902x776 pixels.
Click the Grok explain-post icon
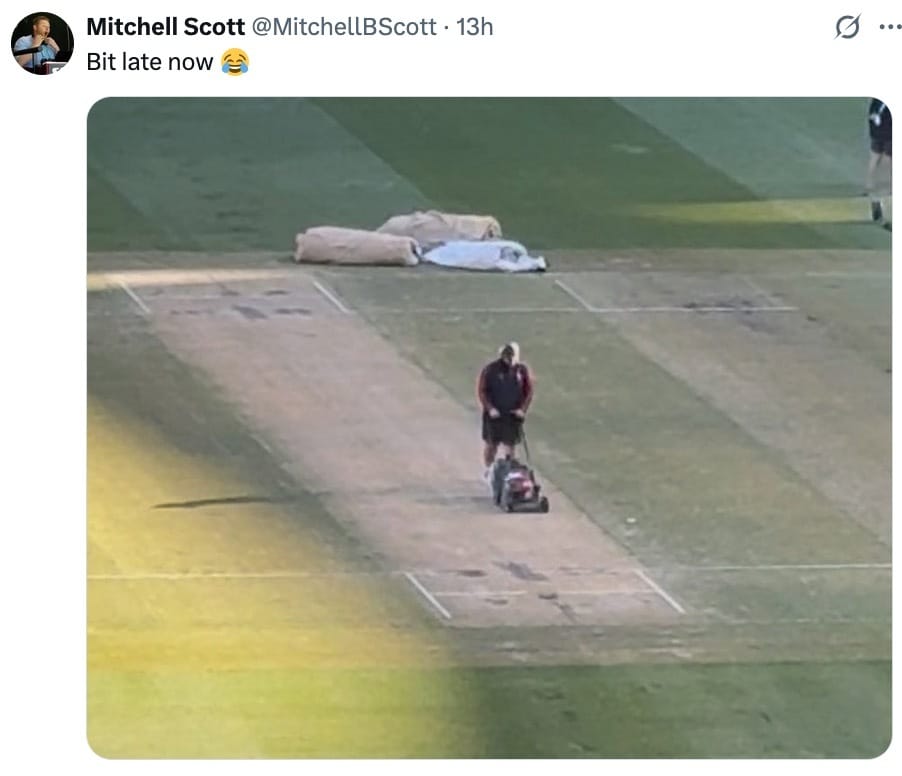(x=847, y=27)
